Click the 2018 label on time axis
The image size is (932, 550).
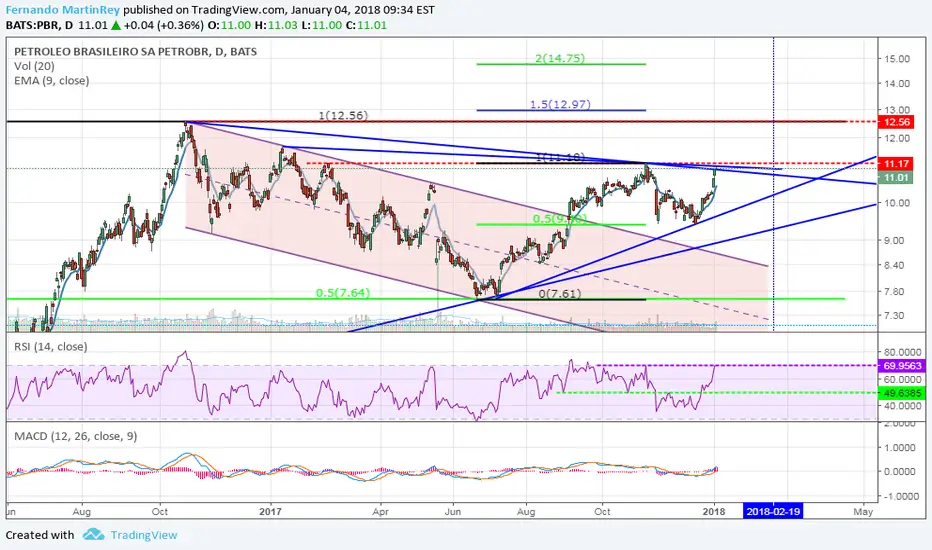tap(714, 511)
